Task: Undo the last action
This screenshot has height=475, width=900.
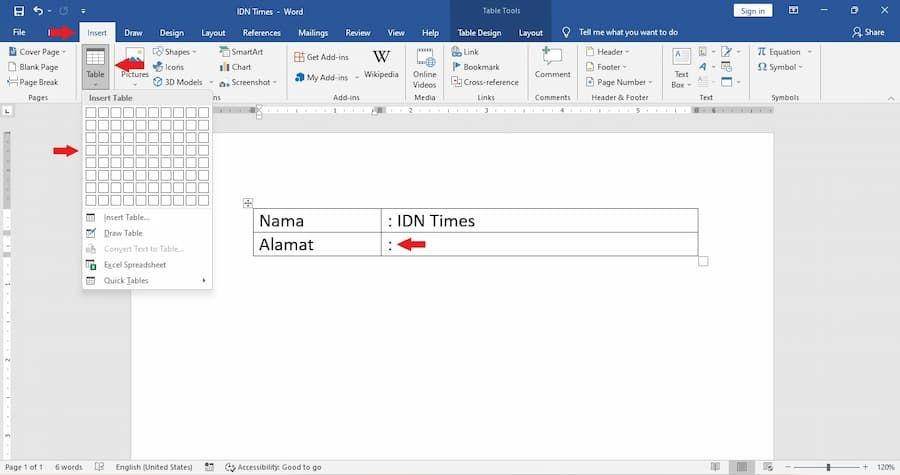Action: 38,11
